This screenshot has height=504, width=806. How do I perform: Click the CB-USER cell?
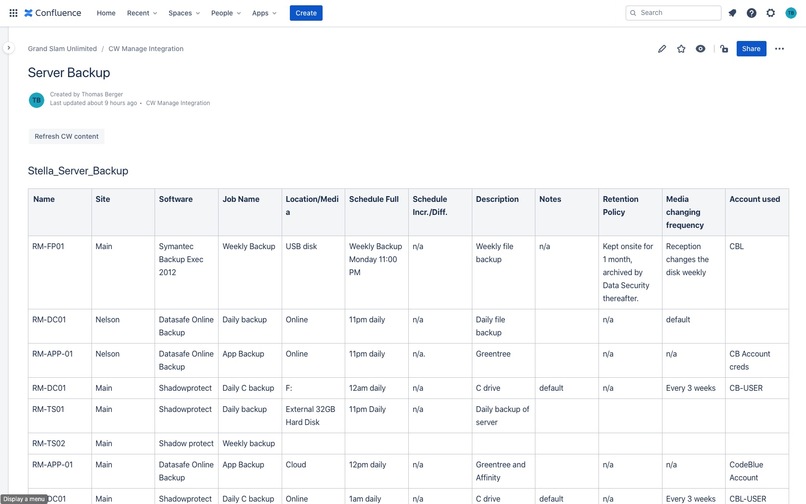click(x=757, y=388)
